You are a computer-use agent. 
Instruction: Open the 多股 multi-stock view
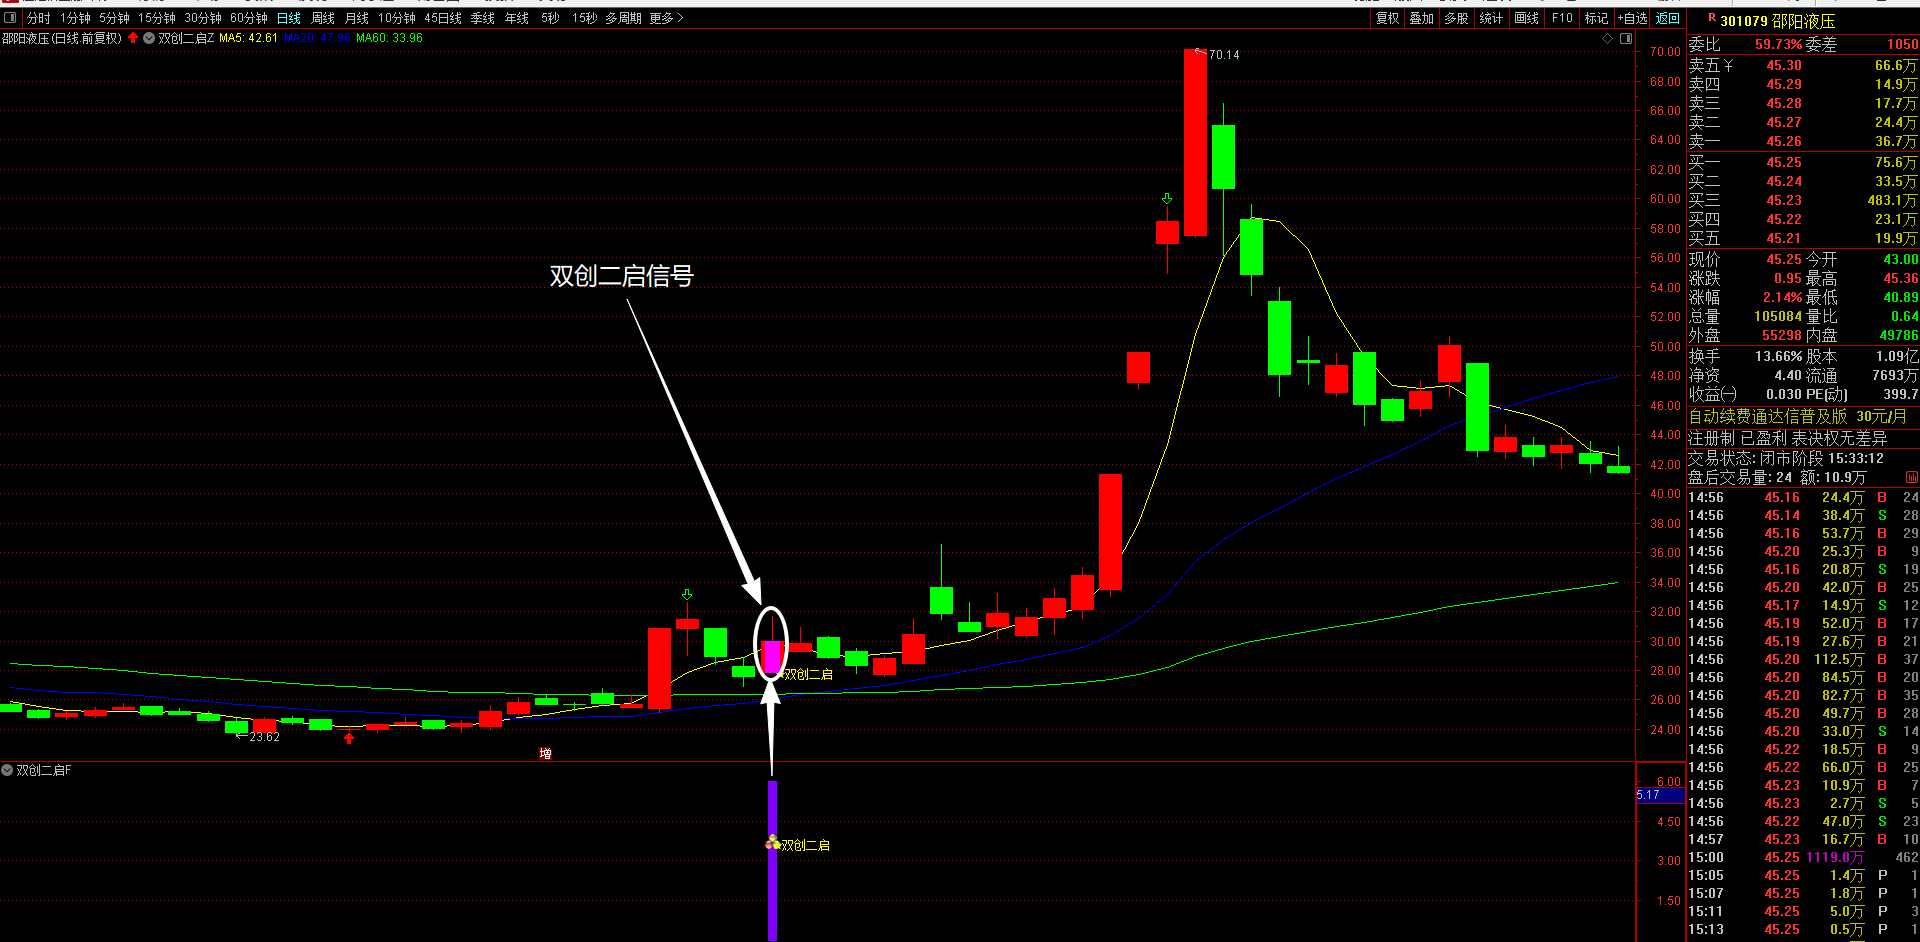[1456, 18]
